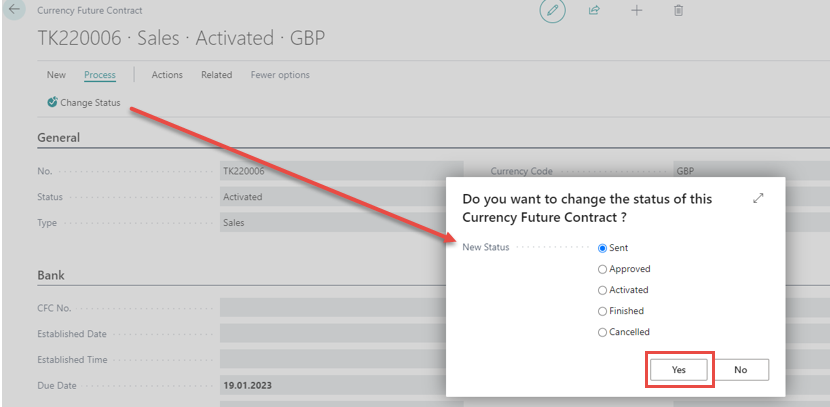Click the back arrow icon
Screen dimensions: 830x407
tap(14, 9)
